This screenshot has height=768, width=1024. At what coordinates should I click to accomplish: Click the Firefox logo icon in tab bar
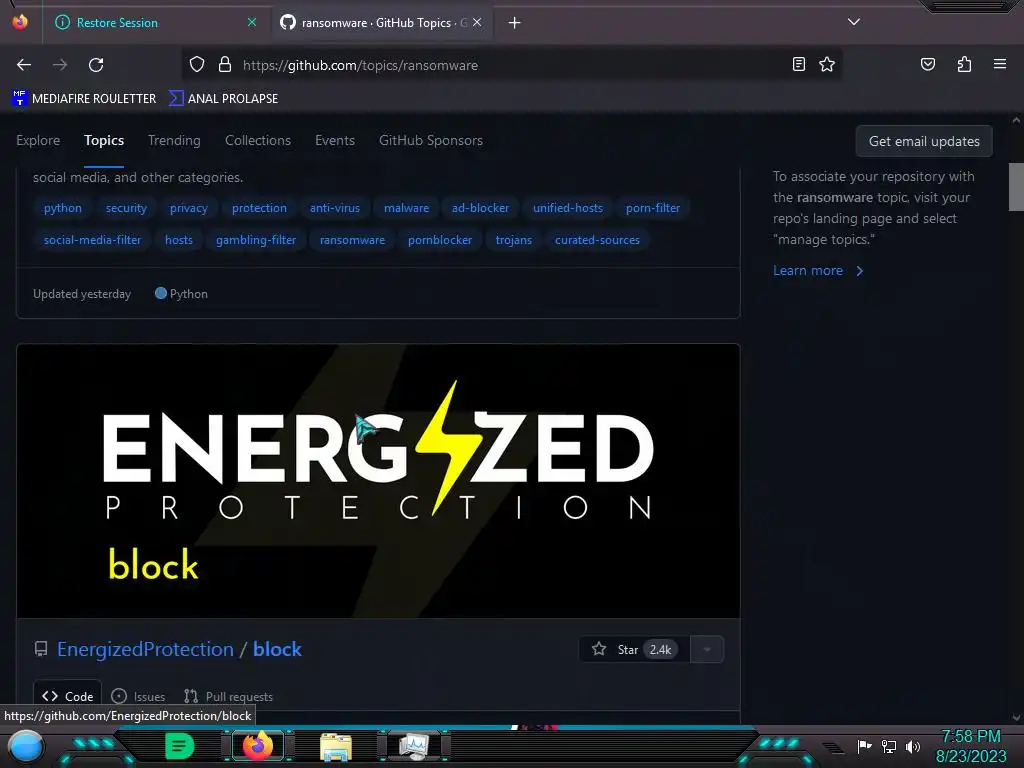tap(20, 22)
